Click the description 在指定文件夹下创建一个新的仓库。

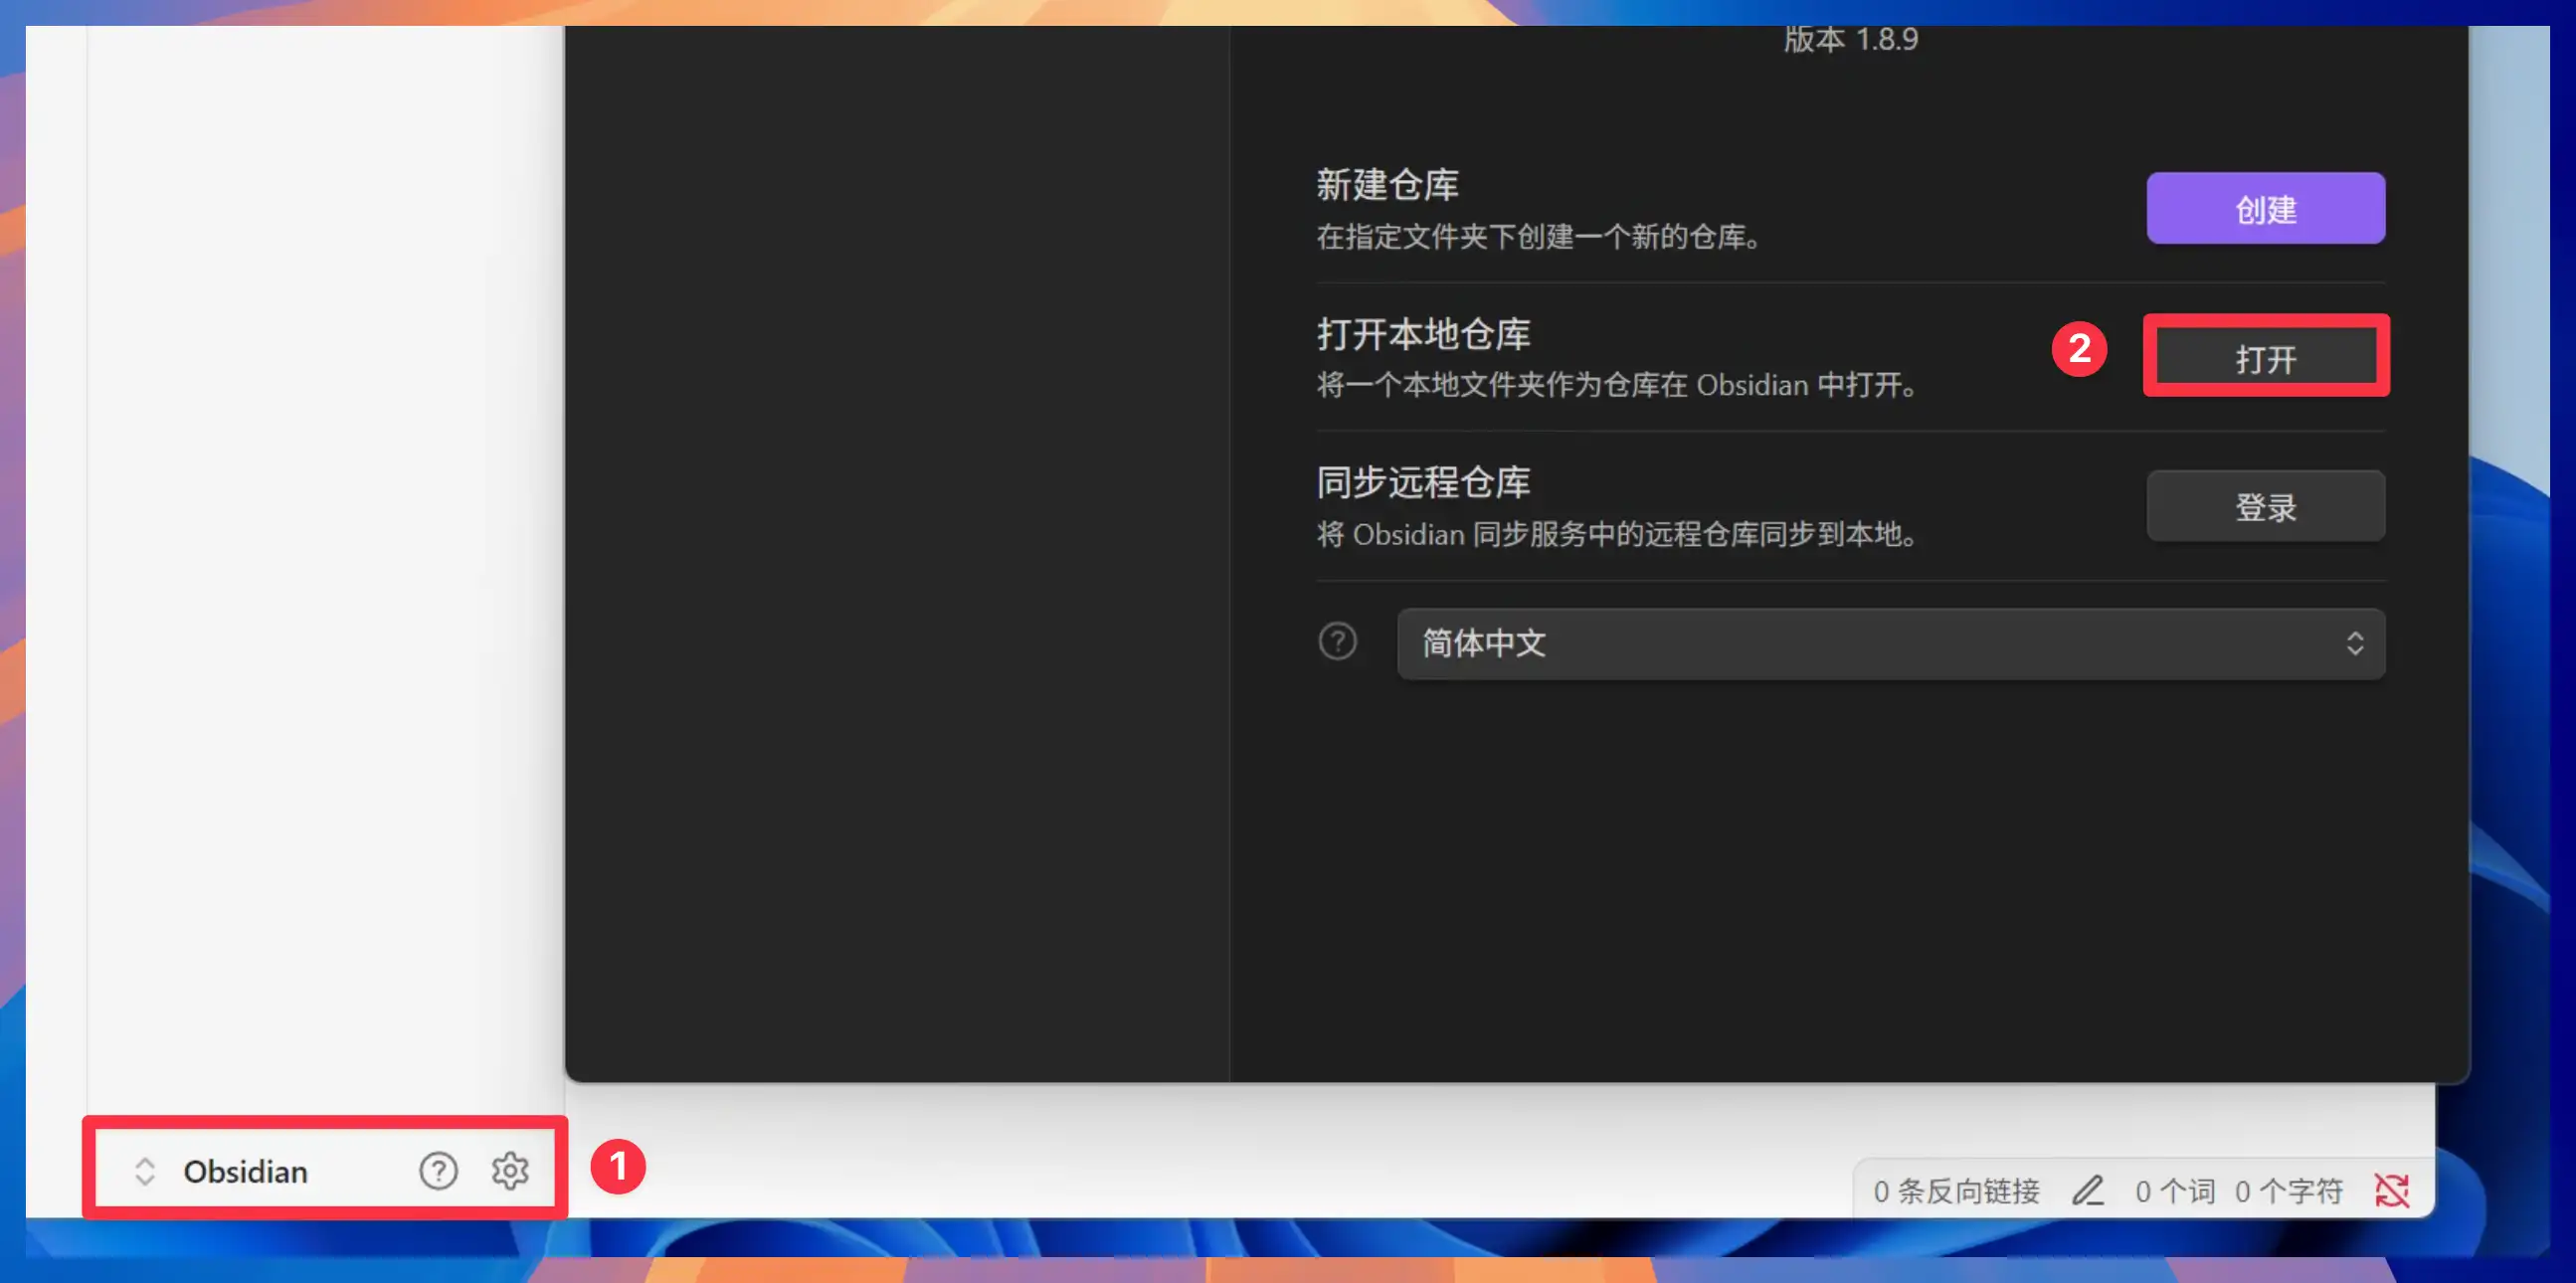pyautogui.click(x=1540, y=237)
